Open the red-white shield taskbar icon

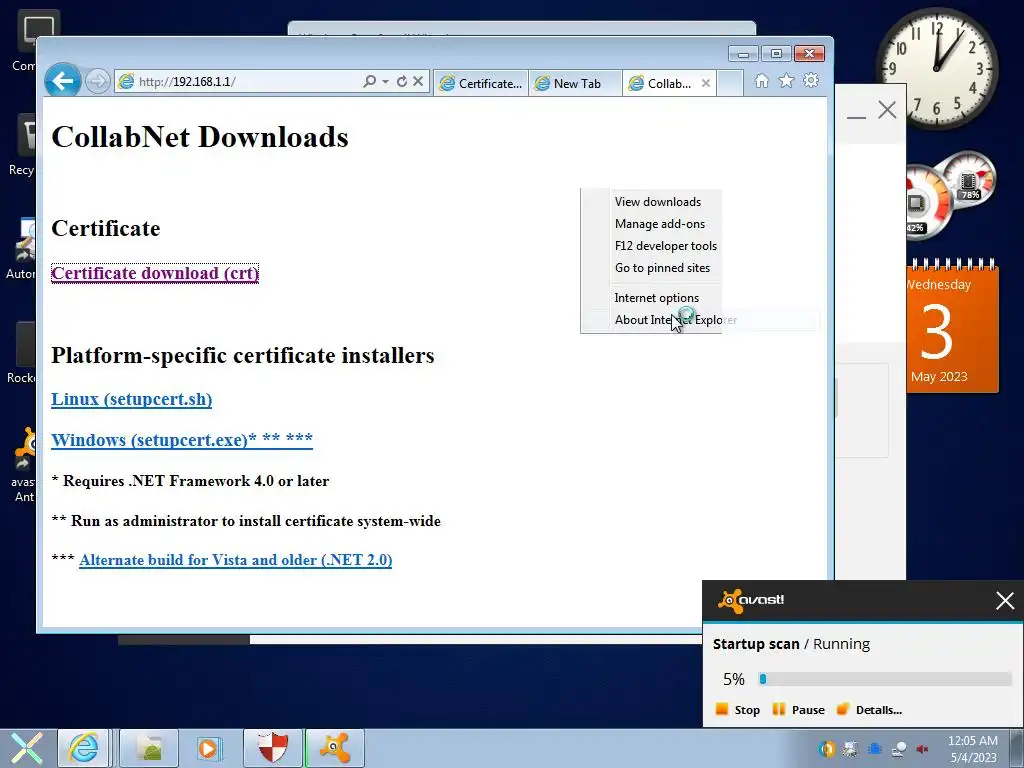pos(272,748)
